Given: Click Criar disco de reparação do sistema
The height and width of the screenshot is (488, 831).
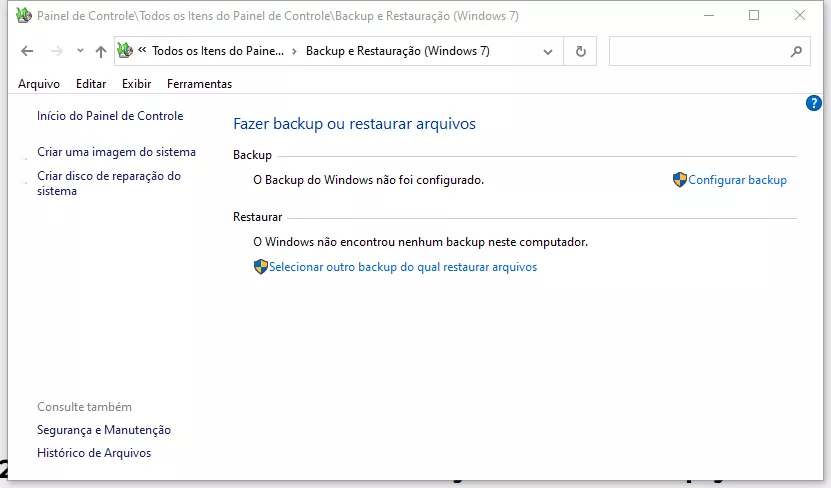Looking at the screenshot, I should coord(109,183).
